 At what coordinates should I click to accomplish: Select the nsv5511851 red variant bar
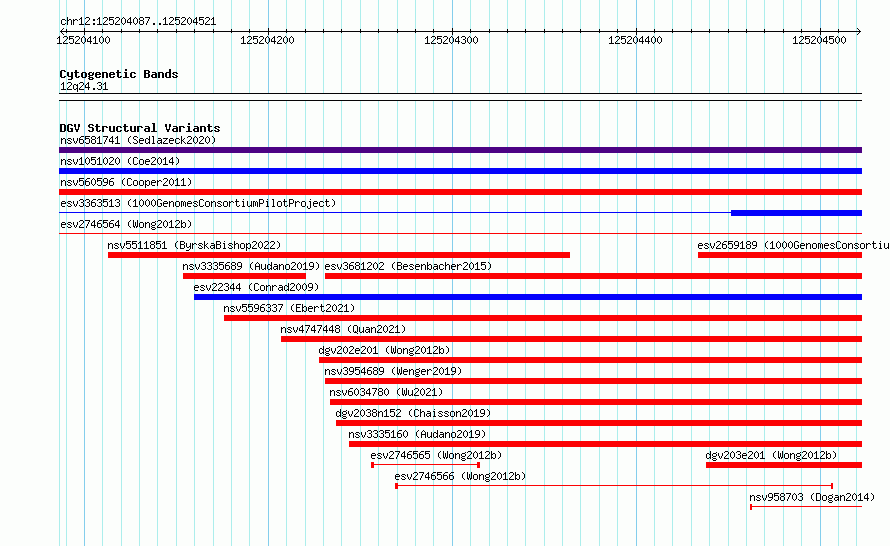[339, 255]
